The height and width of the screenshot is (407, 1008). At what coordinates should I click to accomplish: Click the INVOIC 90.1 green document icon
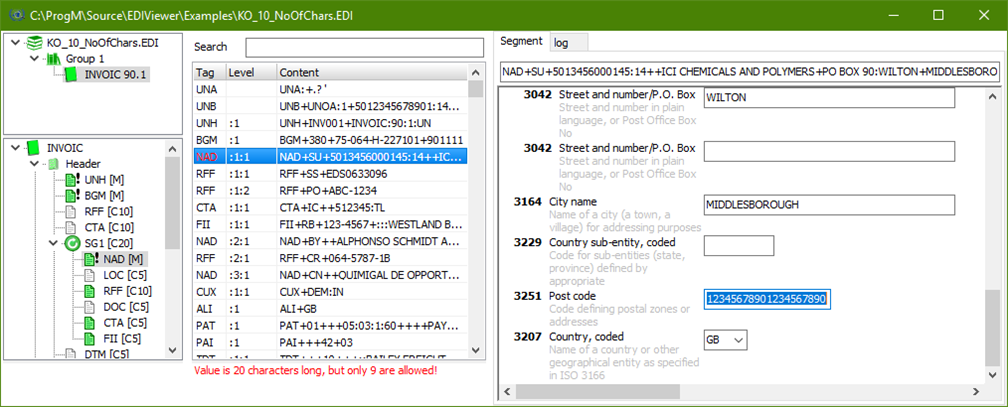71,75
